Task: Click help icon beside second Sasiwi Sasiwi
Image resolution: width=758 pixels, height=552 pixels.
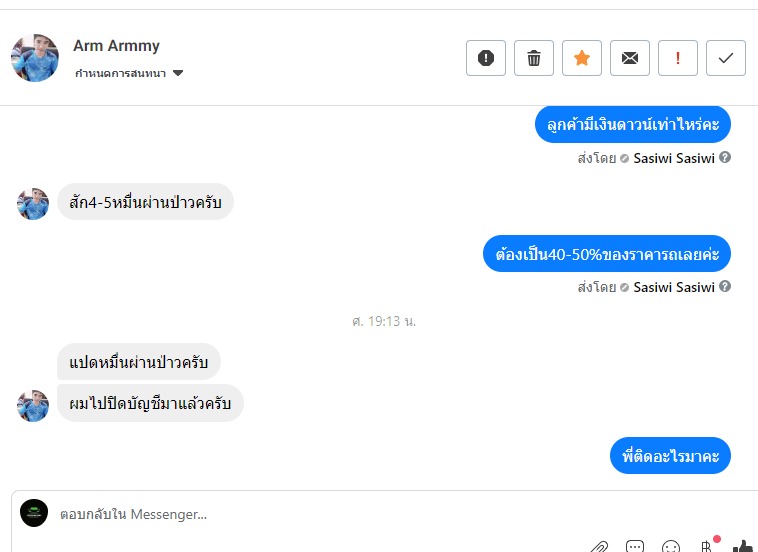Action: (x=725, y=286)
